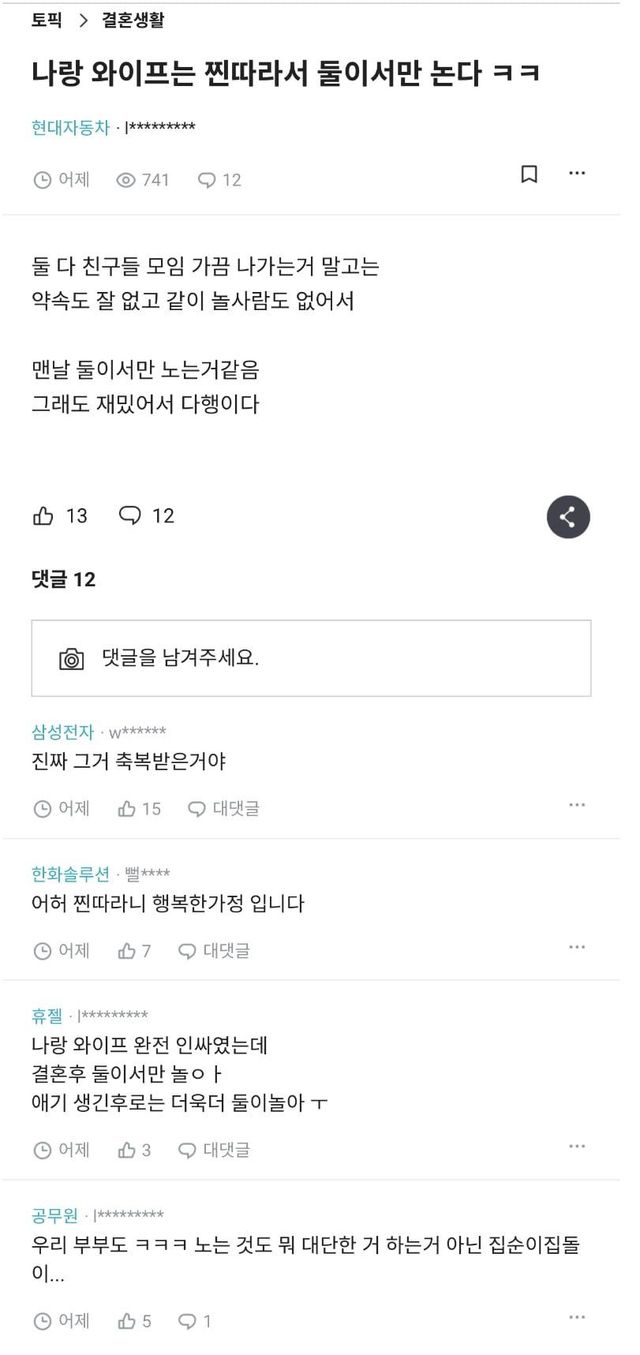The height and width of the screenshot is (1355, 640).
Task: Open options for the 한화솔루션 comment
Action: pyautogui.click(x=577, y=947)
